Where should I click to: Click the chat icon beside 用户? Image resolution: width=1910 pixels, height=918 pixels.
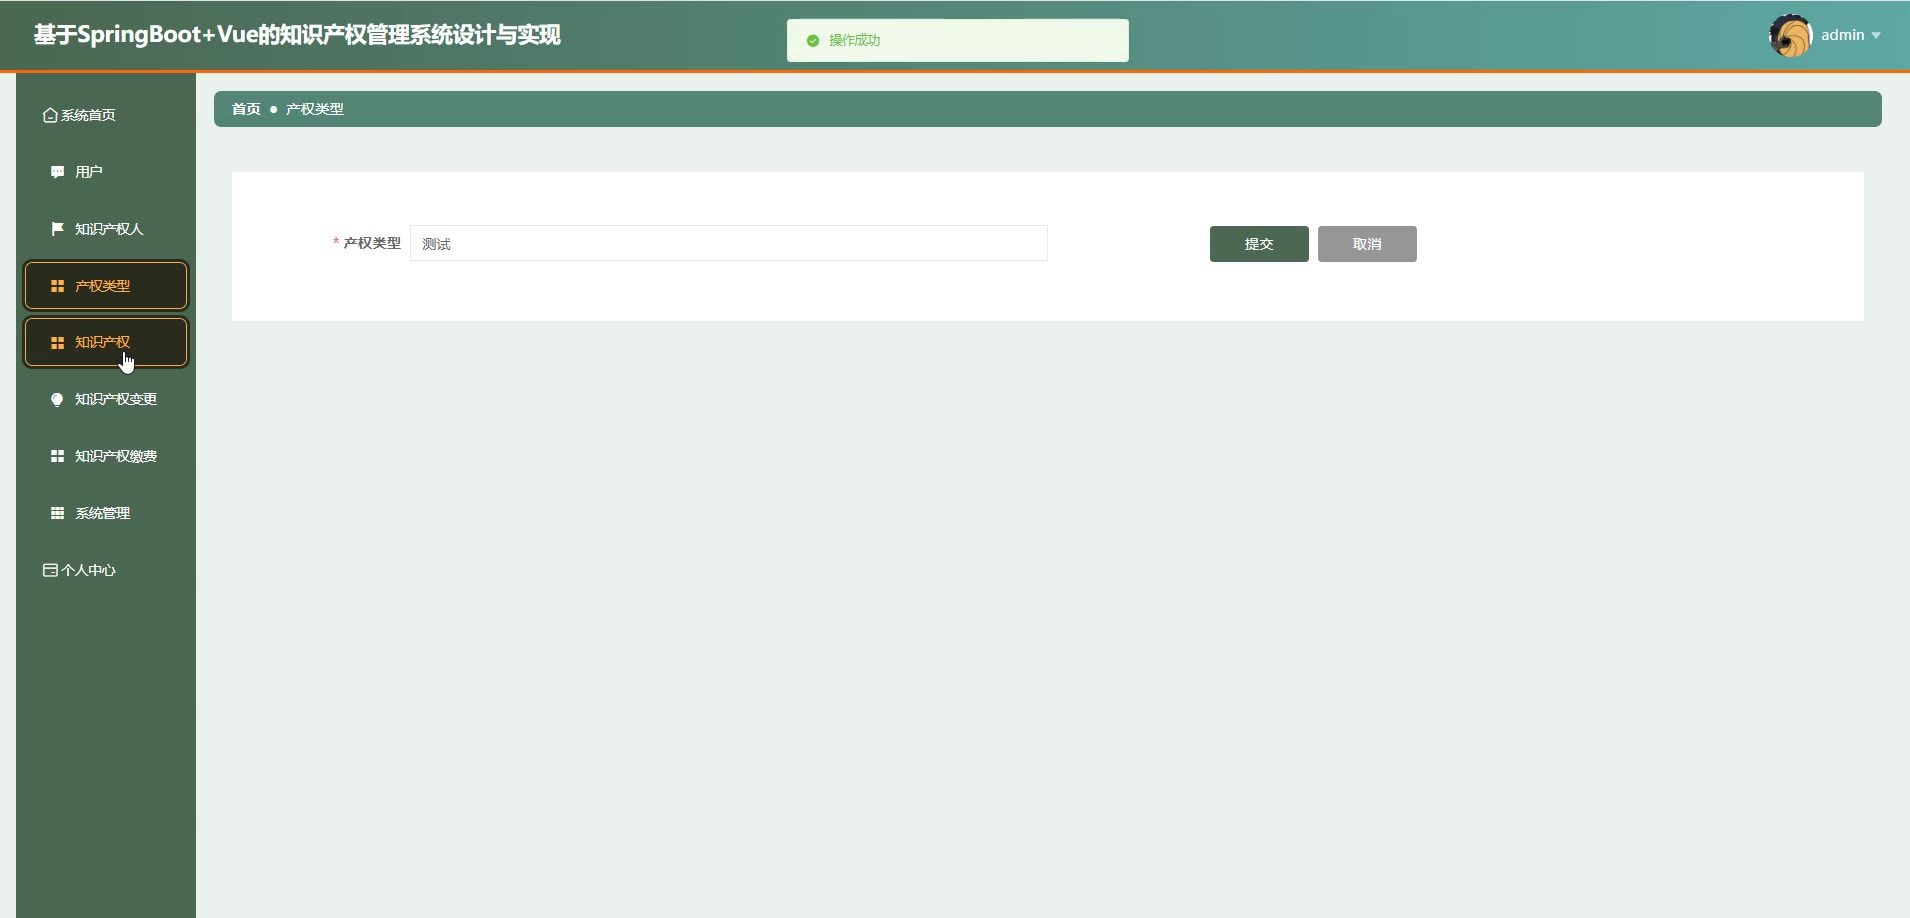tap(57, 172)
